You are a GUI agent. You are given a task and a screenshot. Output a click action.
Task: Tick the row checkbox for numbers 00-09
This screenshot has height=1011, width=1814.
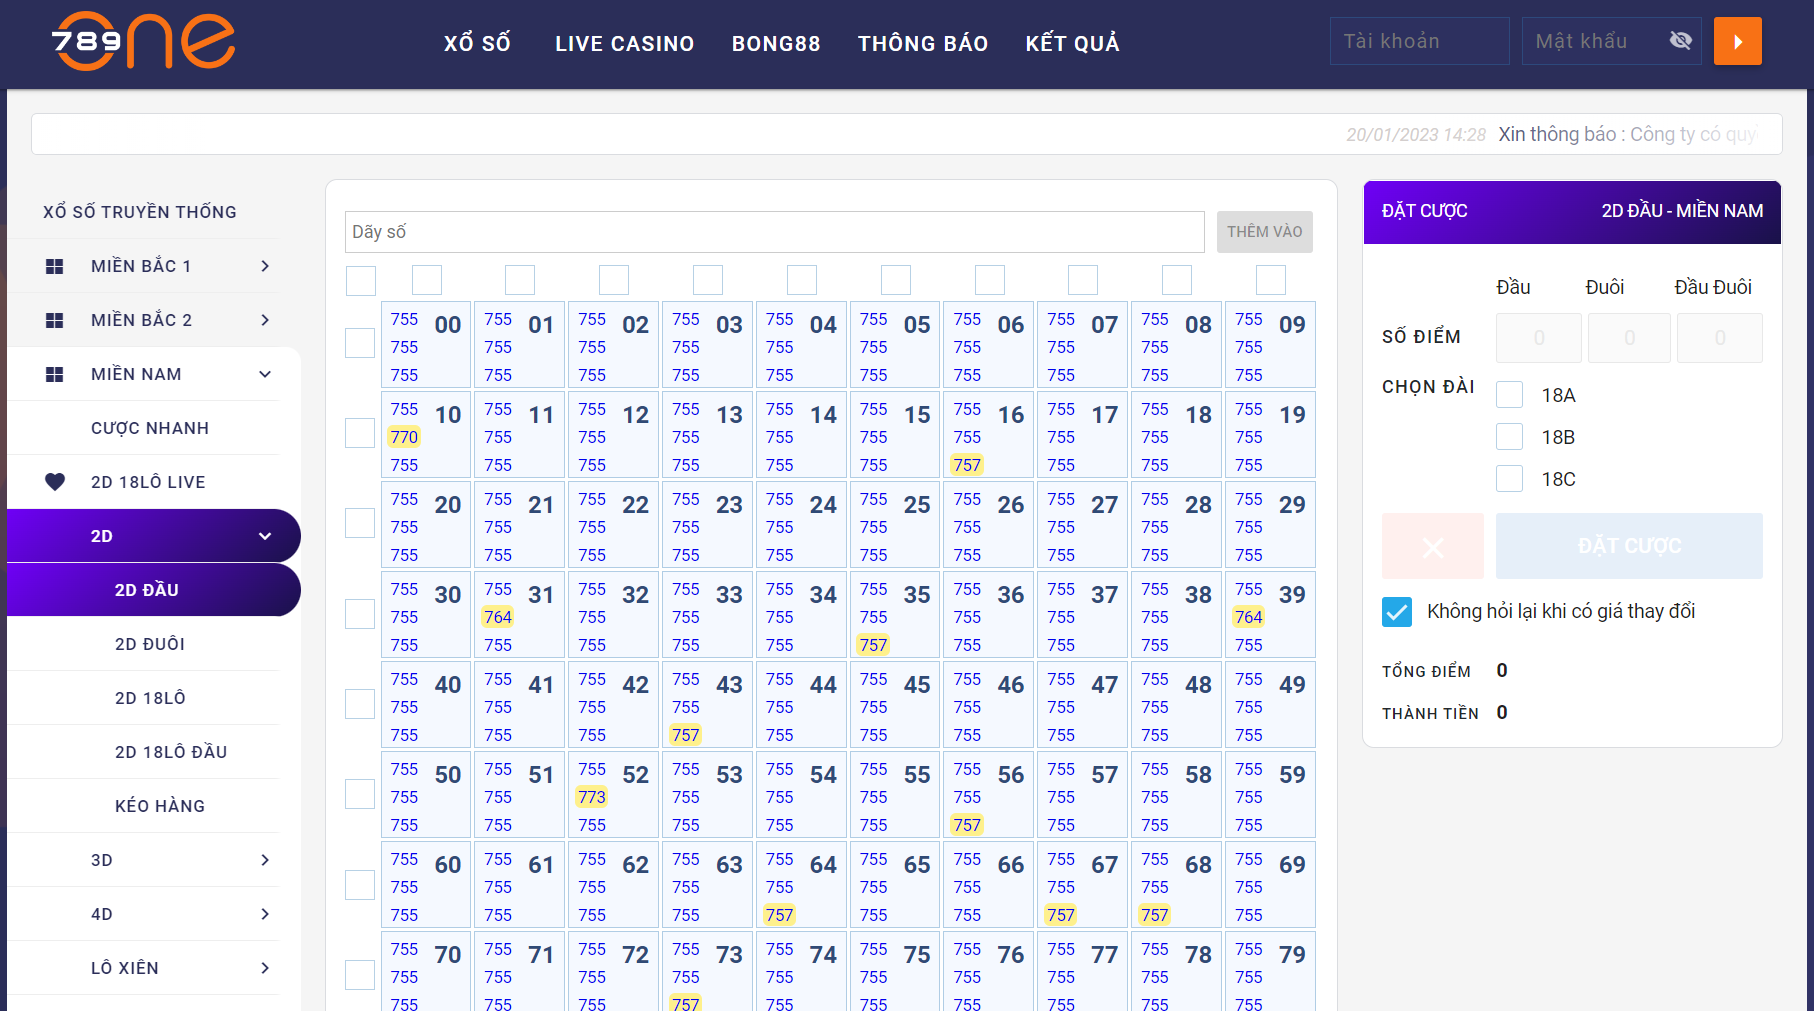point(360,343)
